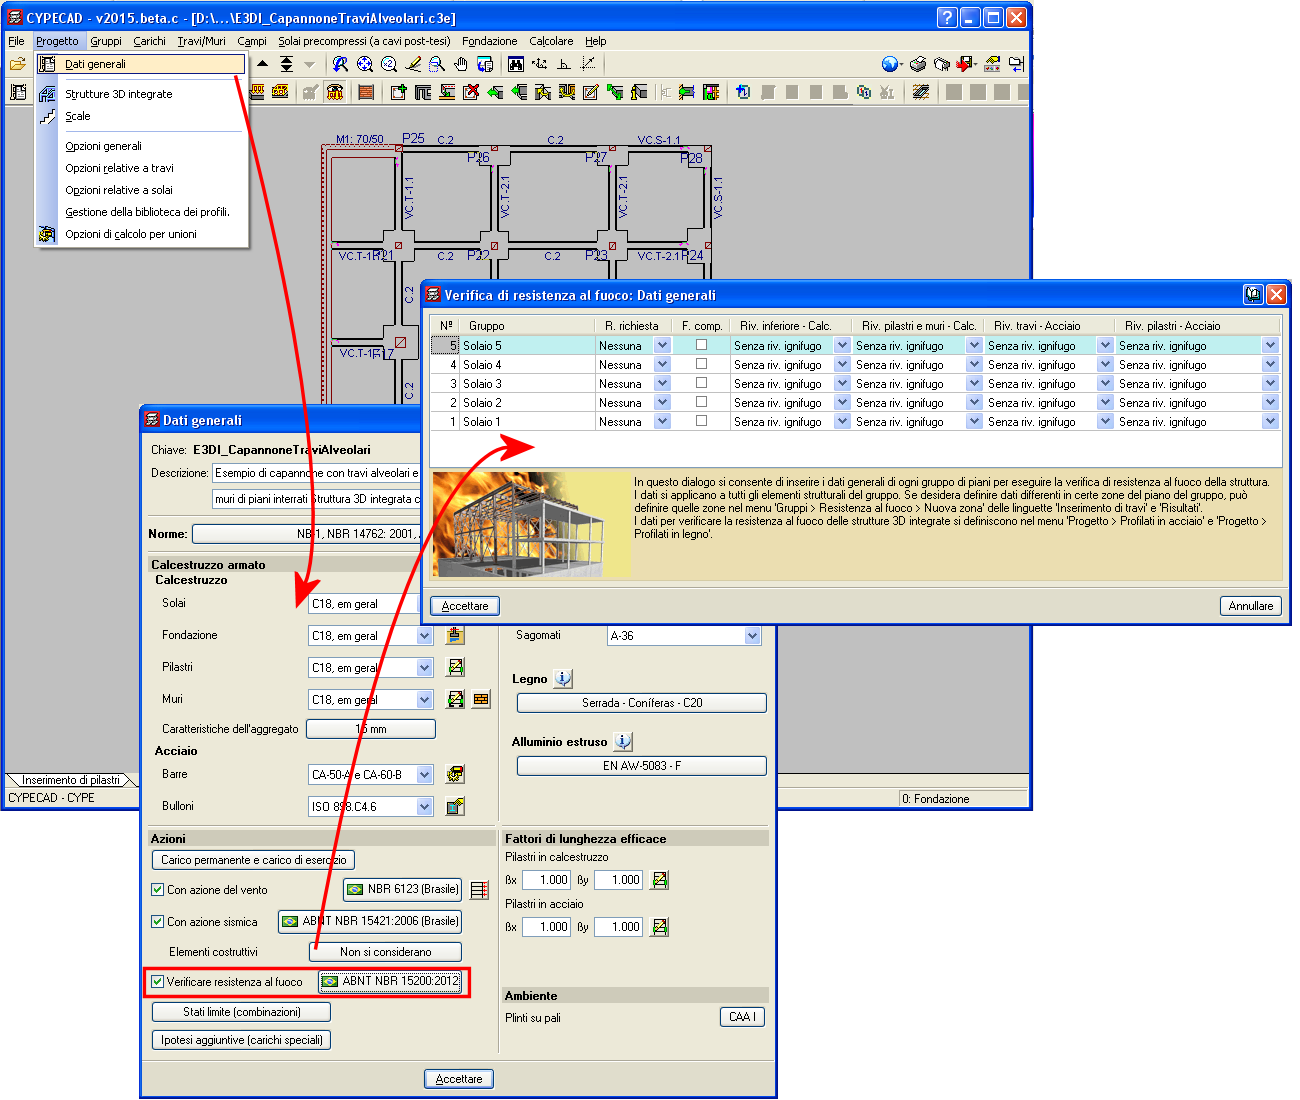Click the info icon next to Legno
Screen dimensions: 1300x1100
pyautogui.click(x=563, y=678)
